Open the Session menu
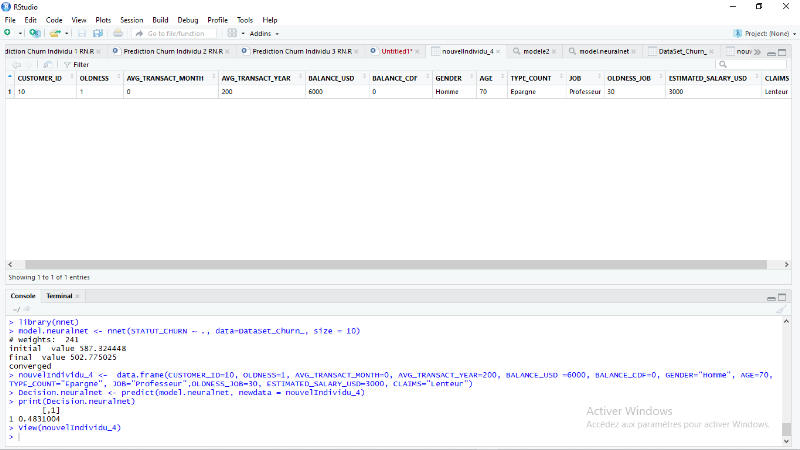Image resolution: width=800 pixels, height=450 pixels. tap(131, 19)
